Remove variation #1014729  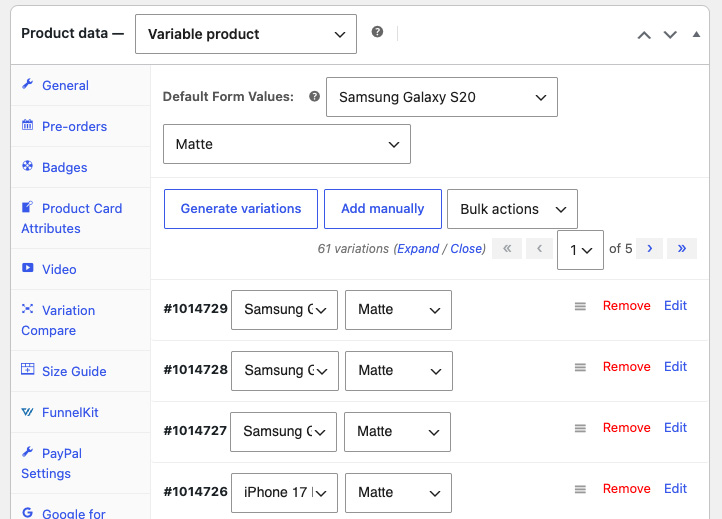pyautogui.click(x=627, y=306)
